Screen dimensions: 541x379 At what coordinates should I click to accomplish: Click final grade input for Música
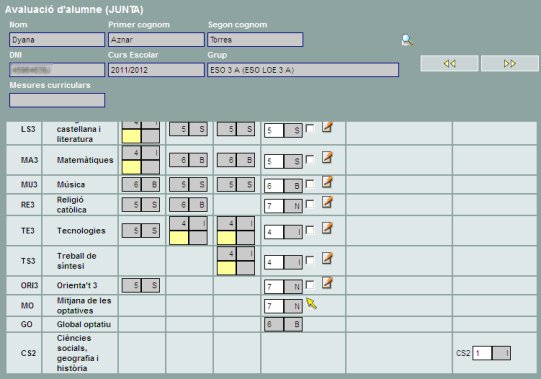[x=274, y=186]
